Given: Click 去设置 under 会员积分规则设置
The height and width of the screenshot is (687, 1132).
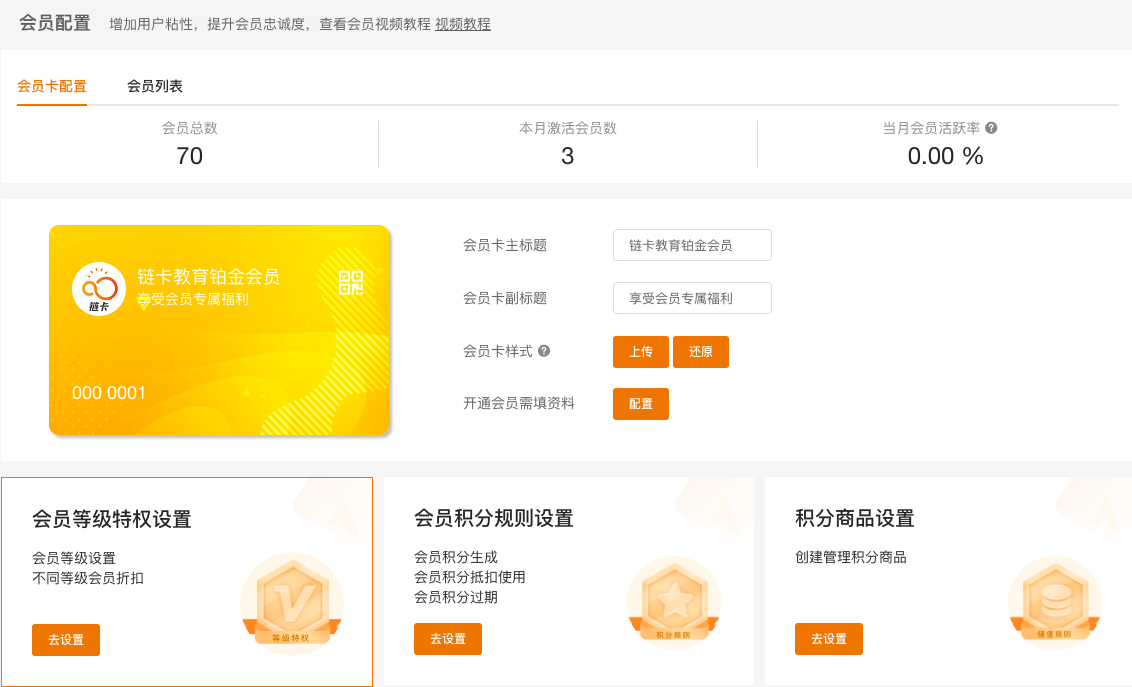Looking at the screenshot, I should pos(447,639).
